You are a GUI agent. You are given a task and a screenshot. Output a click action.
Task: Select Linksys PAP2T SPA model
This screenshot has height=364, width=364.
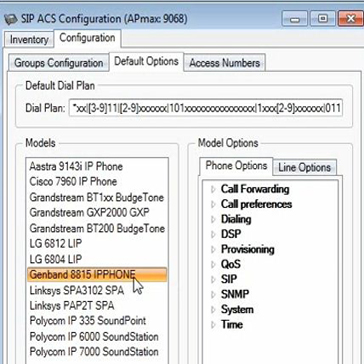97,305
